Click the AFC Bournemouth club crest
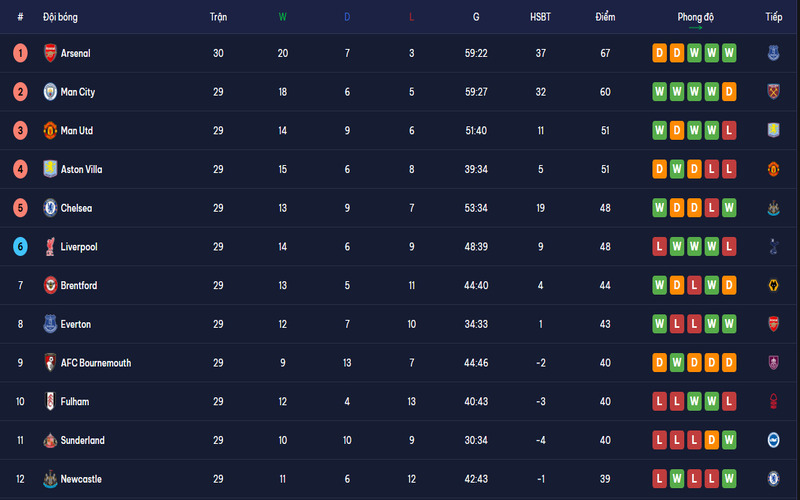The image size is (800, 500). (50, 363)
